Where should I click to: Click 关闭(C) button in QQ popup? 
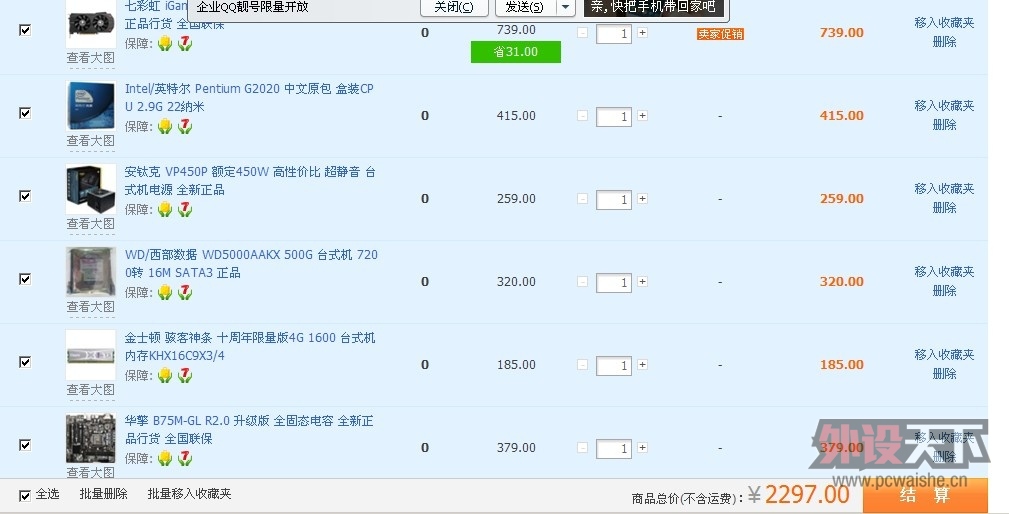454,7
